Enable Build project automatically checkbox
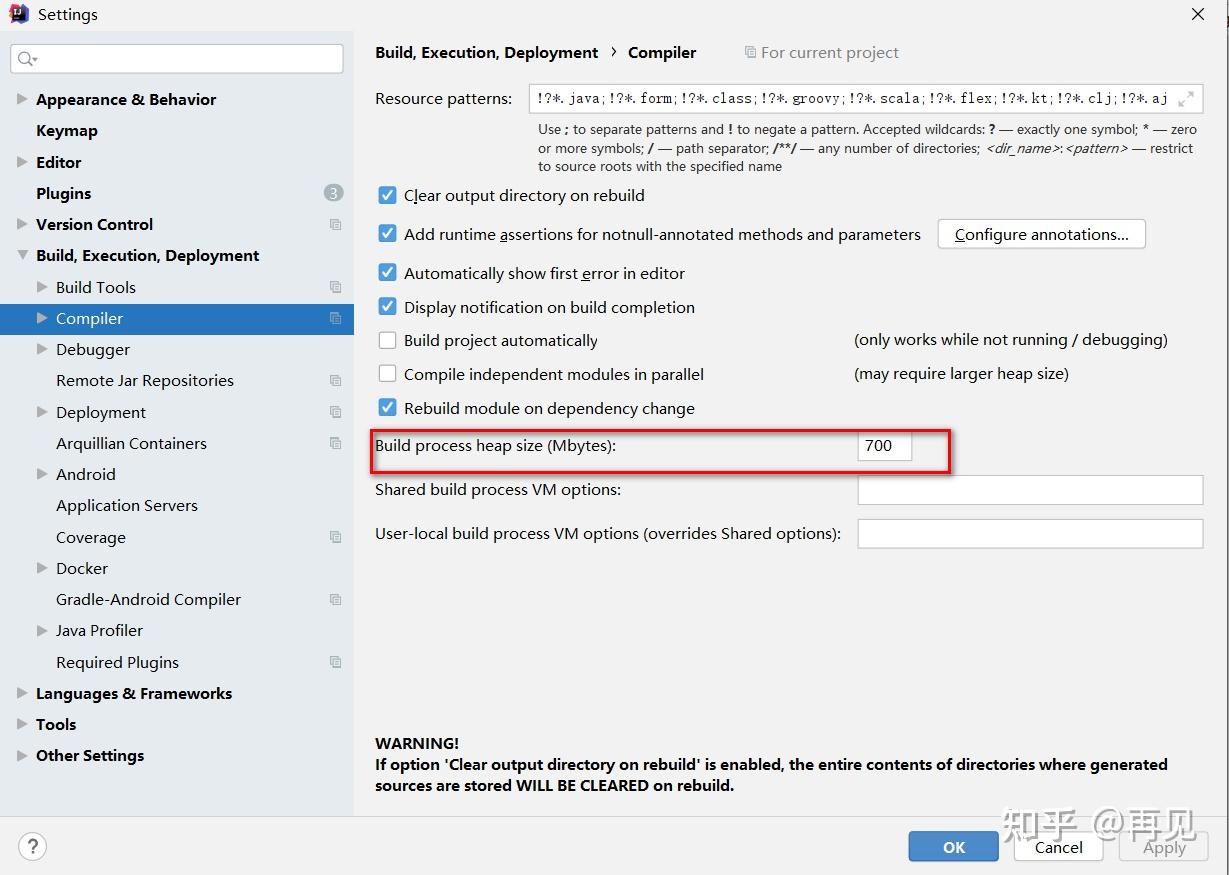The image size is (1229, 875). pyautogui.click(x=388, y=340)
